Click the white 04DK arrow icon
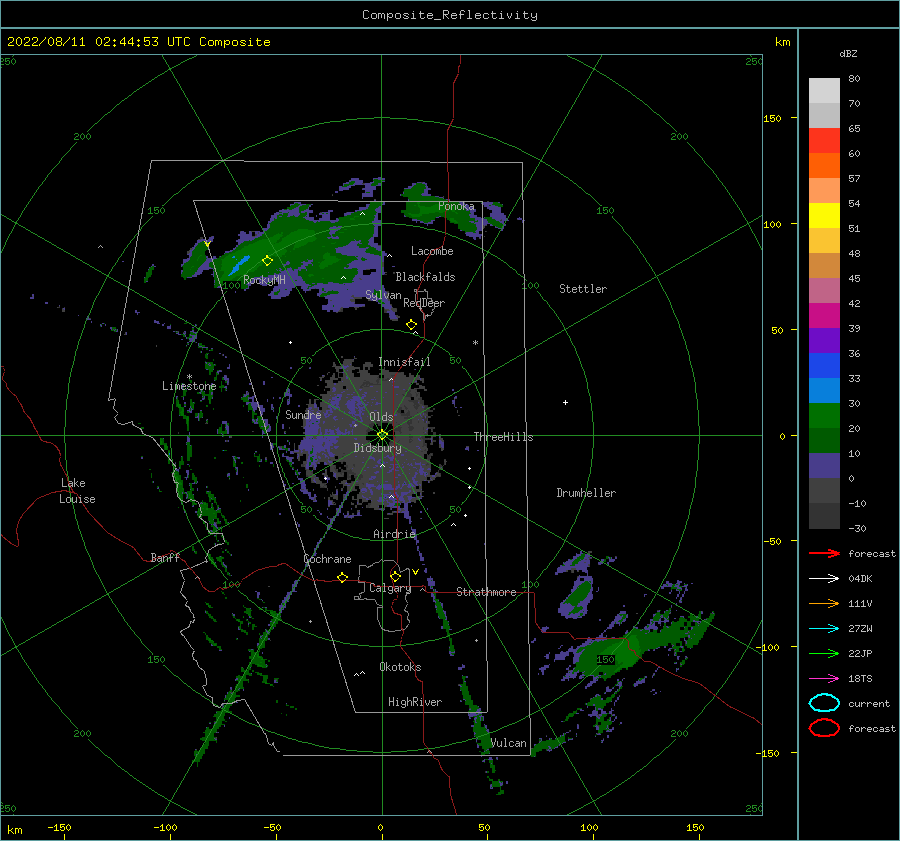 point(824,579)
